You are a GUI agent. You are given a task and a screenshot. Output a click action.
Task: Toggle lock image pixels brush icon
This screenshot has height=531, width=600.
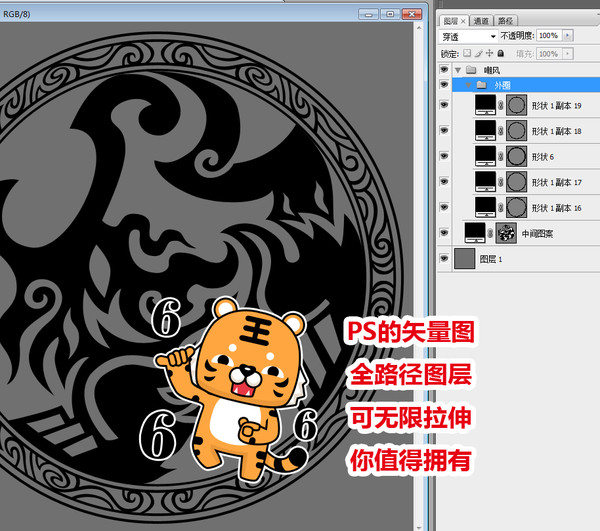click(478, 53)
